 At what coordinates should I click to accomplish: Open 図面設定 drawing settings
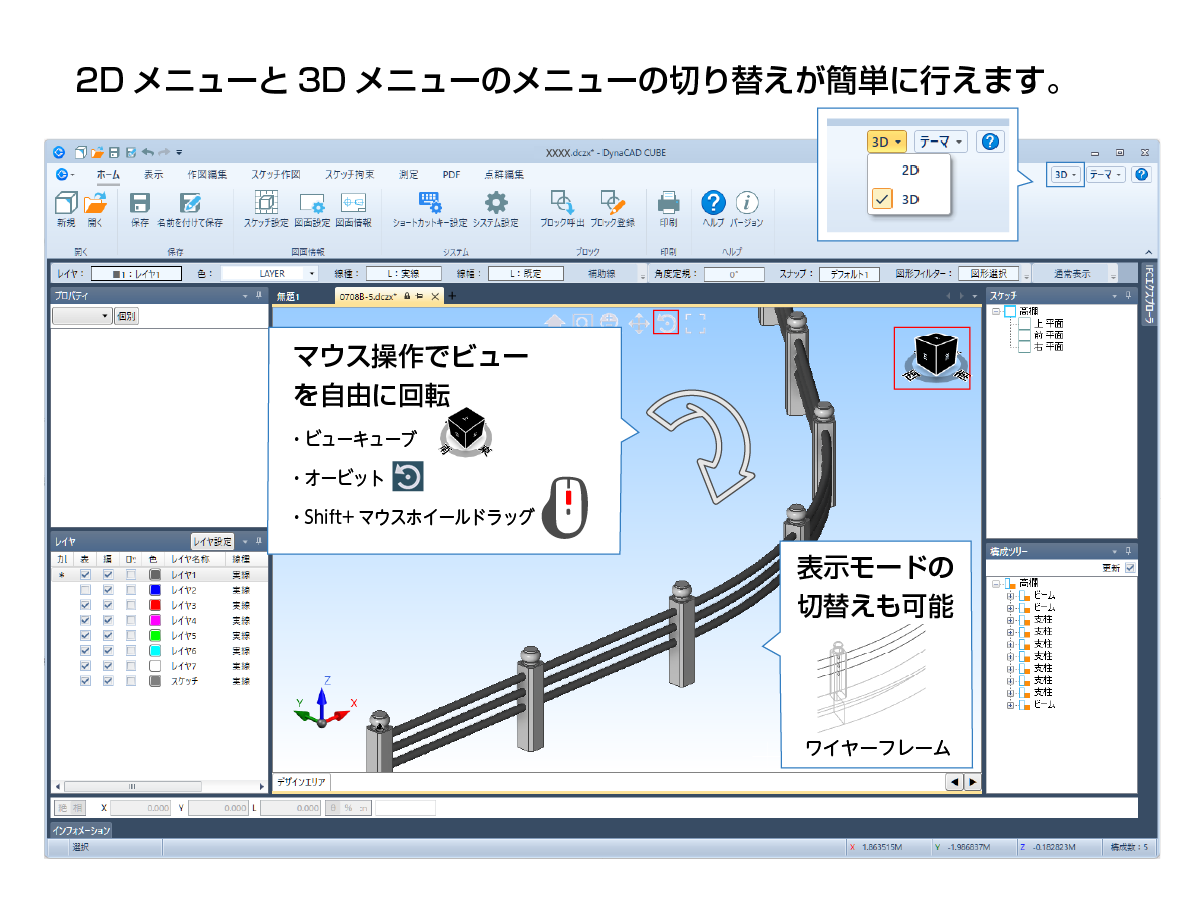click(x=311, y=203)
